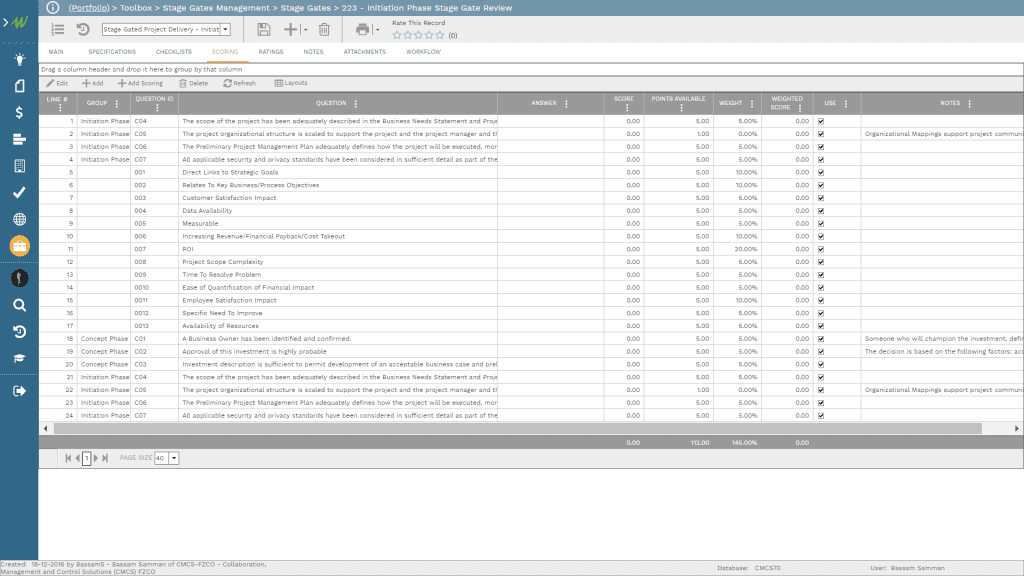Open the Workflow tab
This screenshot has width=1024, height=576.
421,52
